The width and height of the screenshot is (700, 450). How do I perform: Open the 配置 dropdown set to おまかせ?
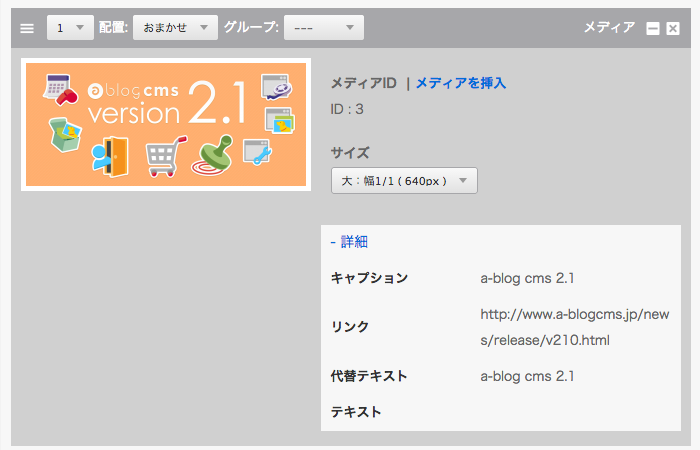click(x=175, y=28)
